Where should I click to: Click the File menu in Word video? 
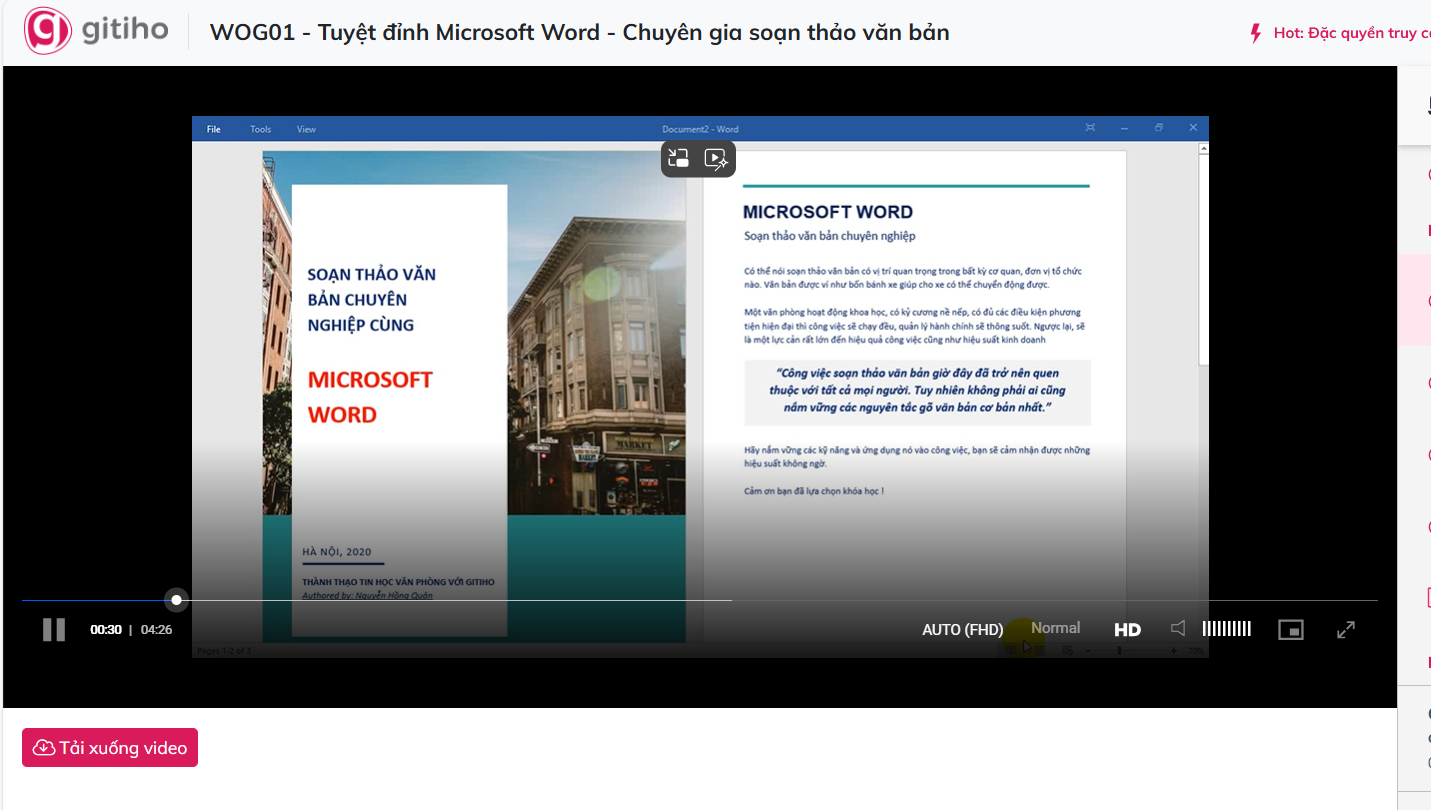coord(213,129)
